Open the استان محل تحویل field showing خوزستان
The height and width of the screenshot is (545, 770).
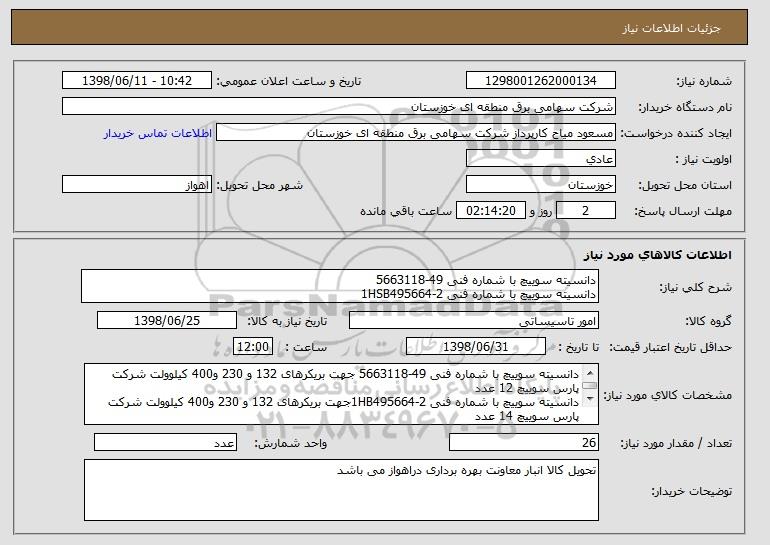541,185
